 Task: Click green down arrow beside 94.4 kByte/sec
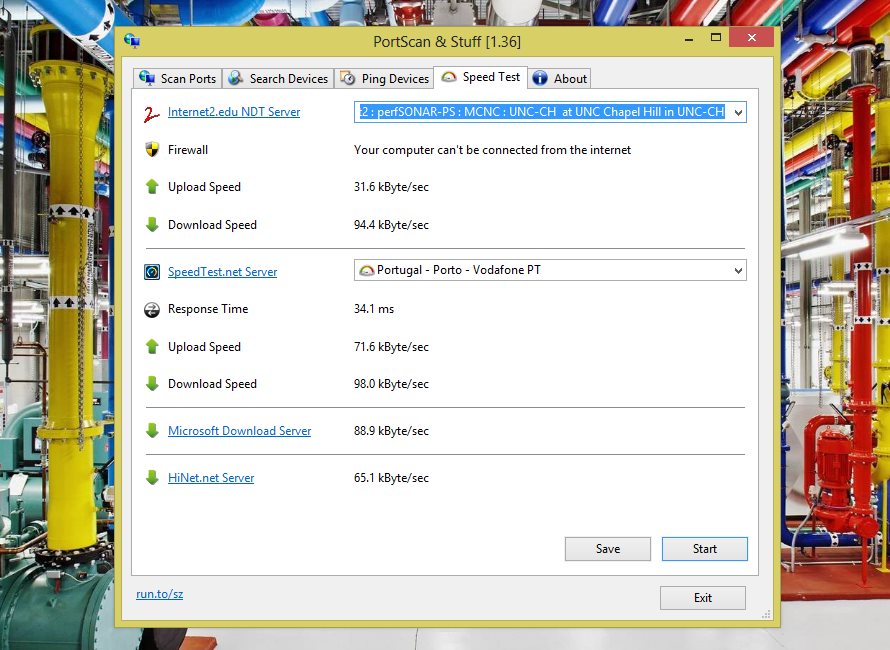[x=152, y=224]
